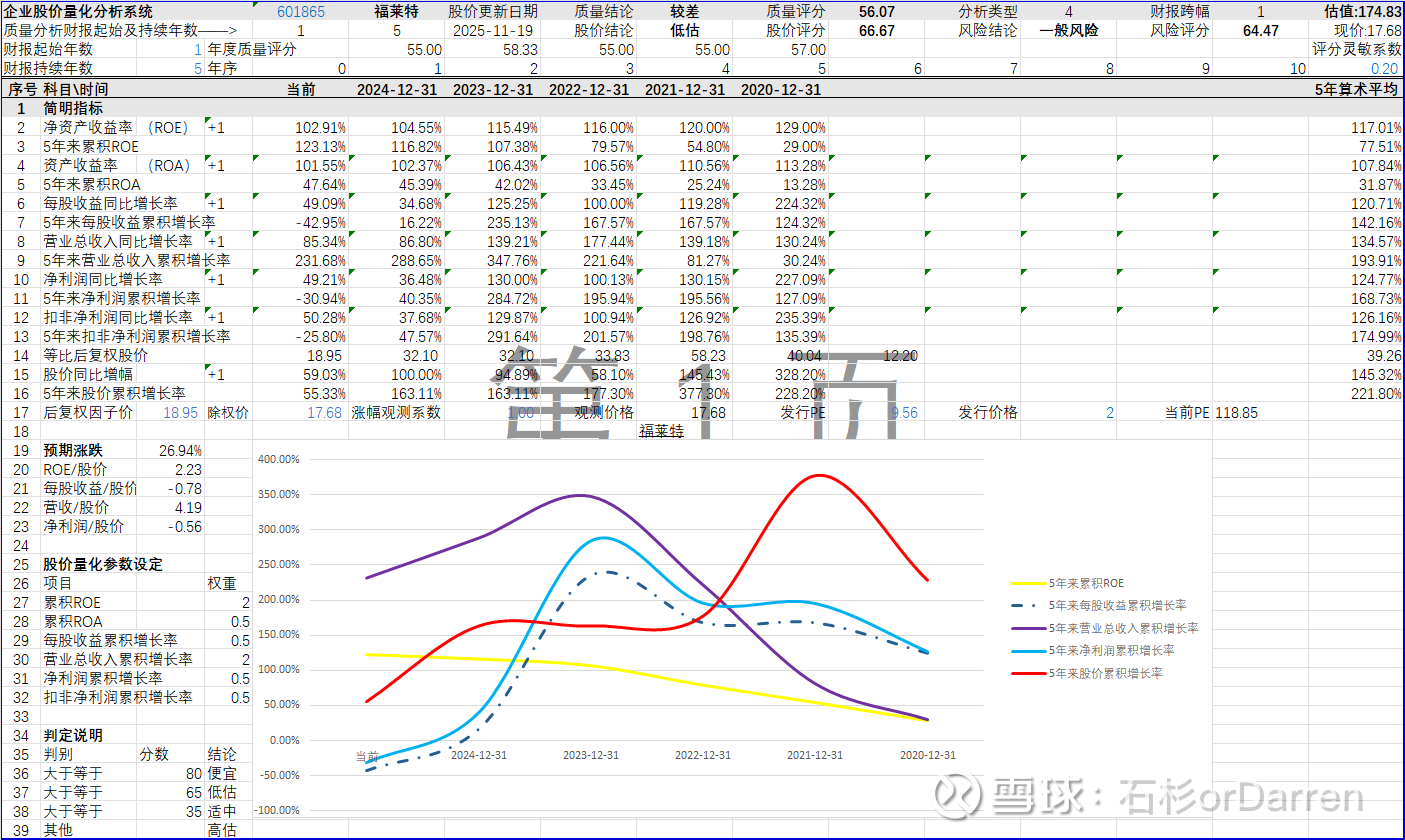Click the 5年来累积ROA row label

pos(92,184)
